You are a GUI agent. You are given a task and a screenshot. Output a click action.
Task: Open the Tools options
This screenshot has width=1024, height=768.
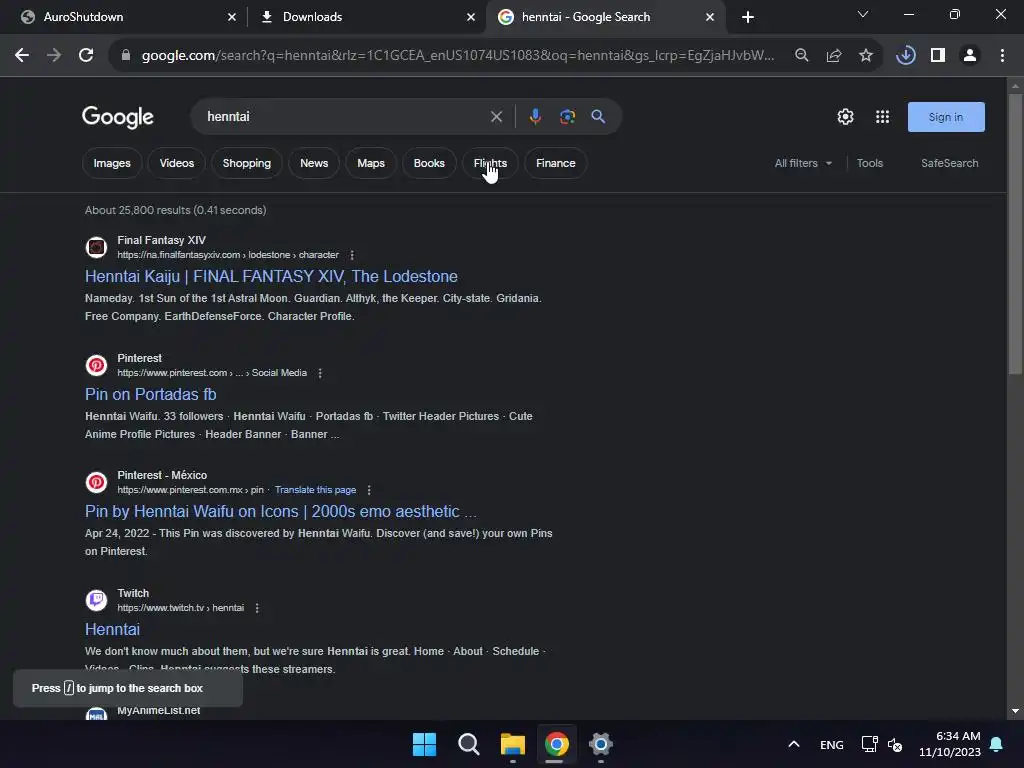(x=870, y=163)
